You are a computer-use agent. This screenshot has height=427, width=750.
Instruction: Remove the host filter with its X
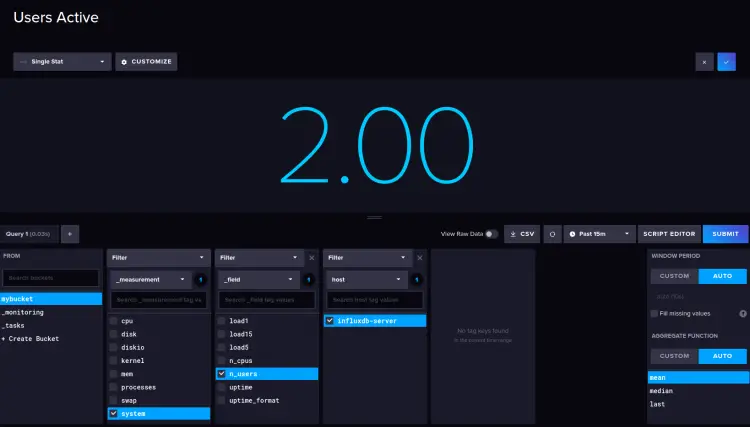(420, 258)
